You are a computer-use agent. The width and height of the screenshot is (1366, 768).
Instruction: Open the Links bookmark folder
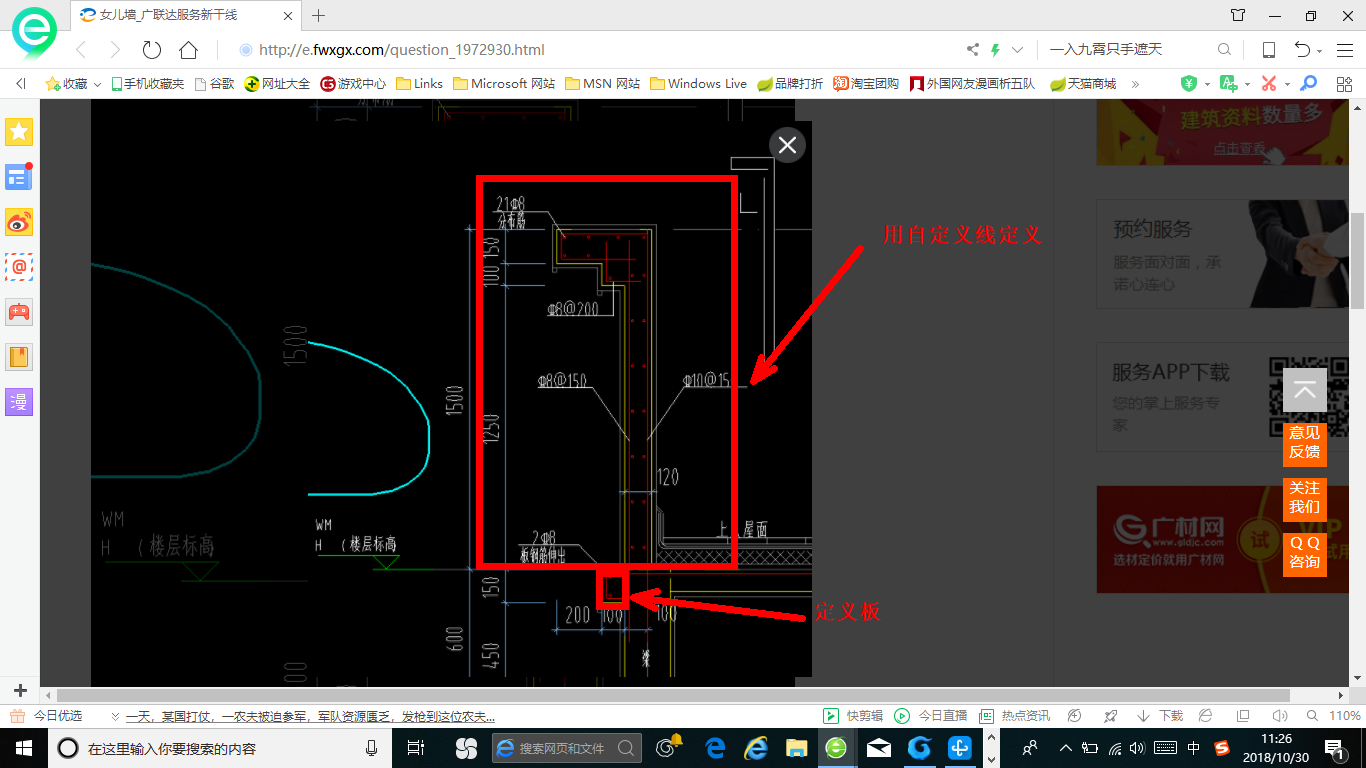tap(419, 84)
